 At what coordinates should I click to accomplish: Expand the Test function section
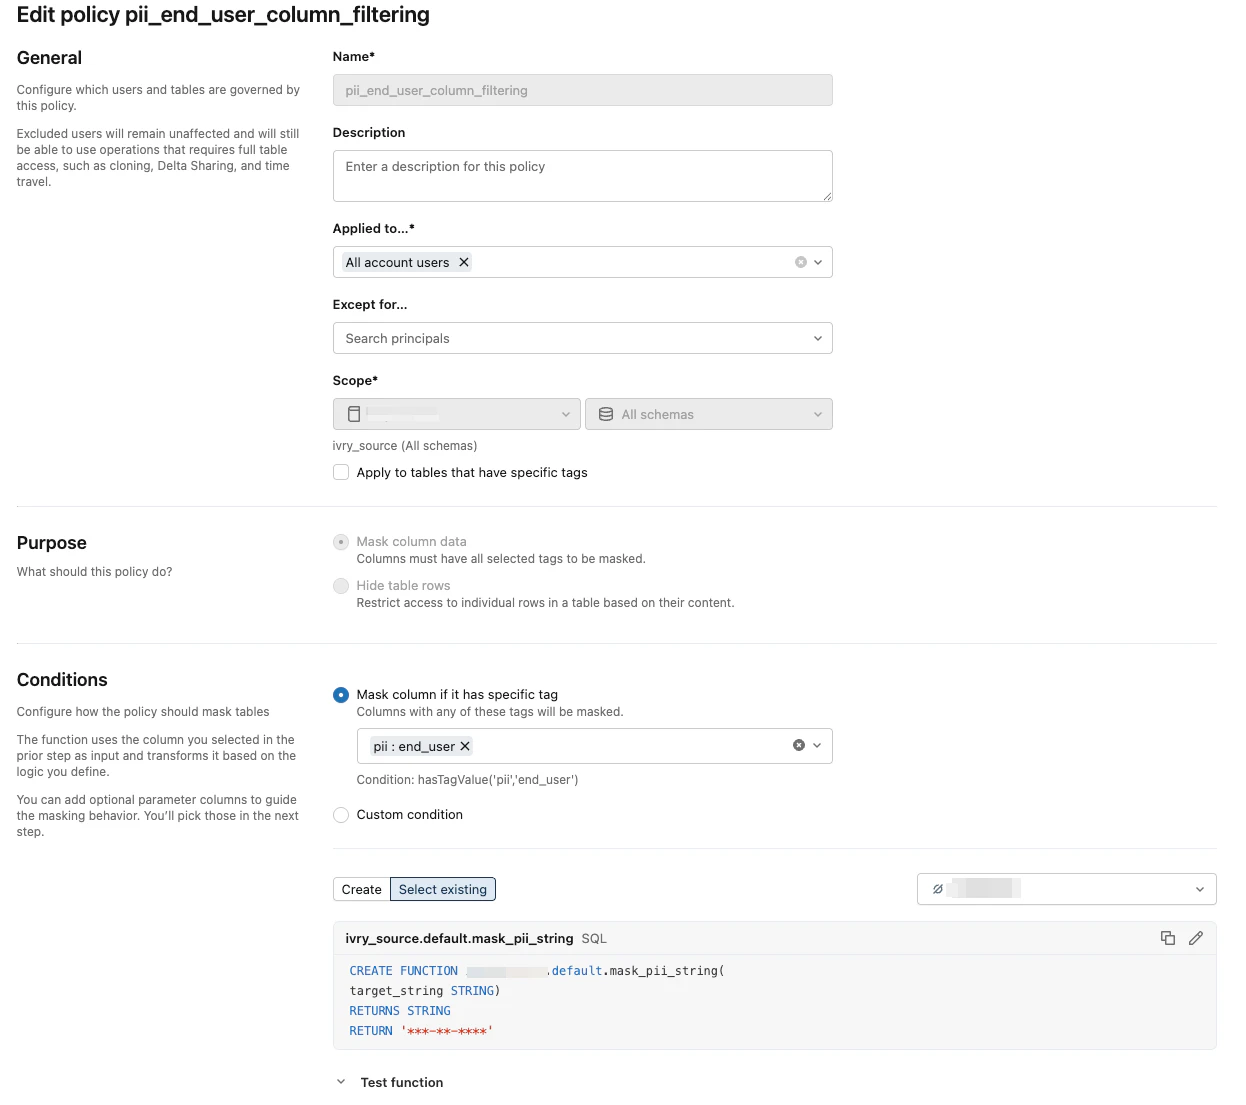[341, 1082]
